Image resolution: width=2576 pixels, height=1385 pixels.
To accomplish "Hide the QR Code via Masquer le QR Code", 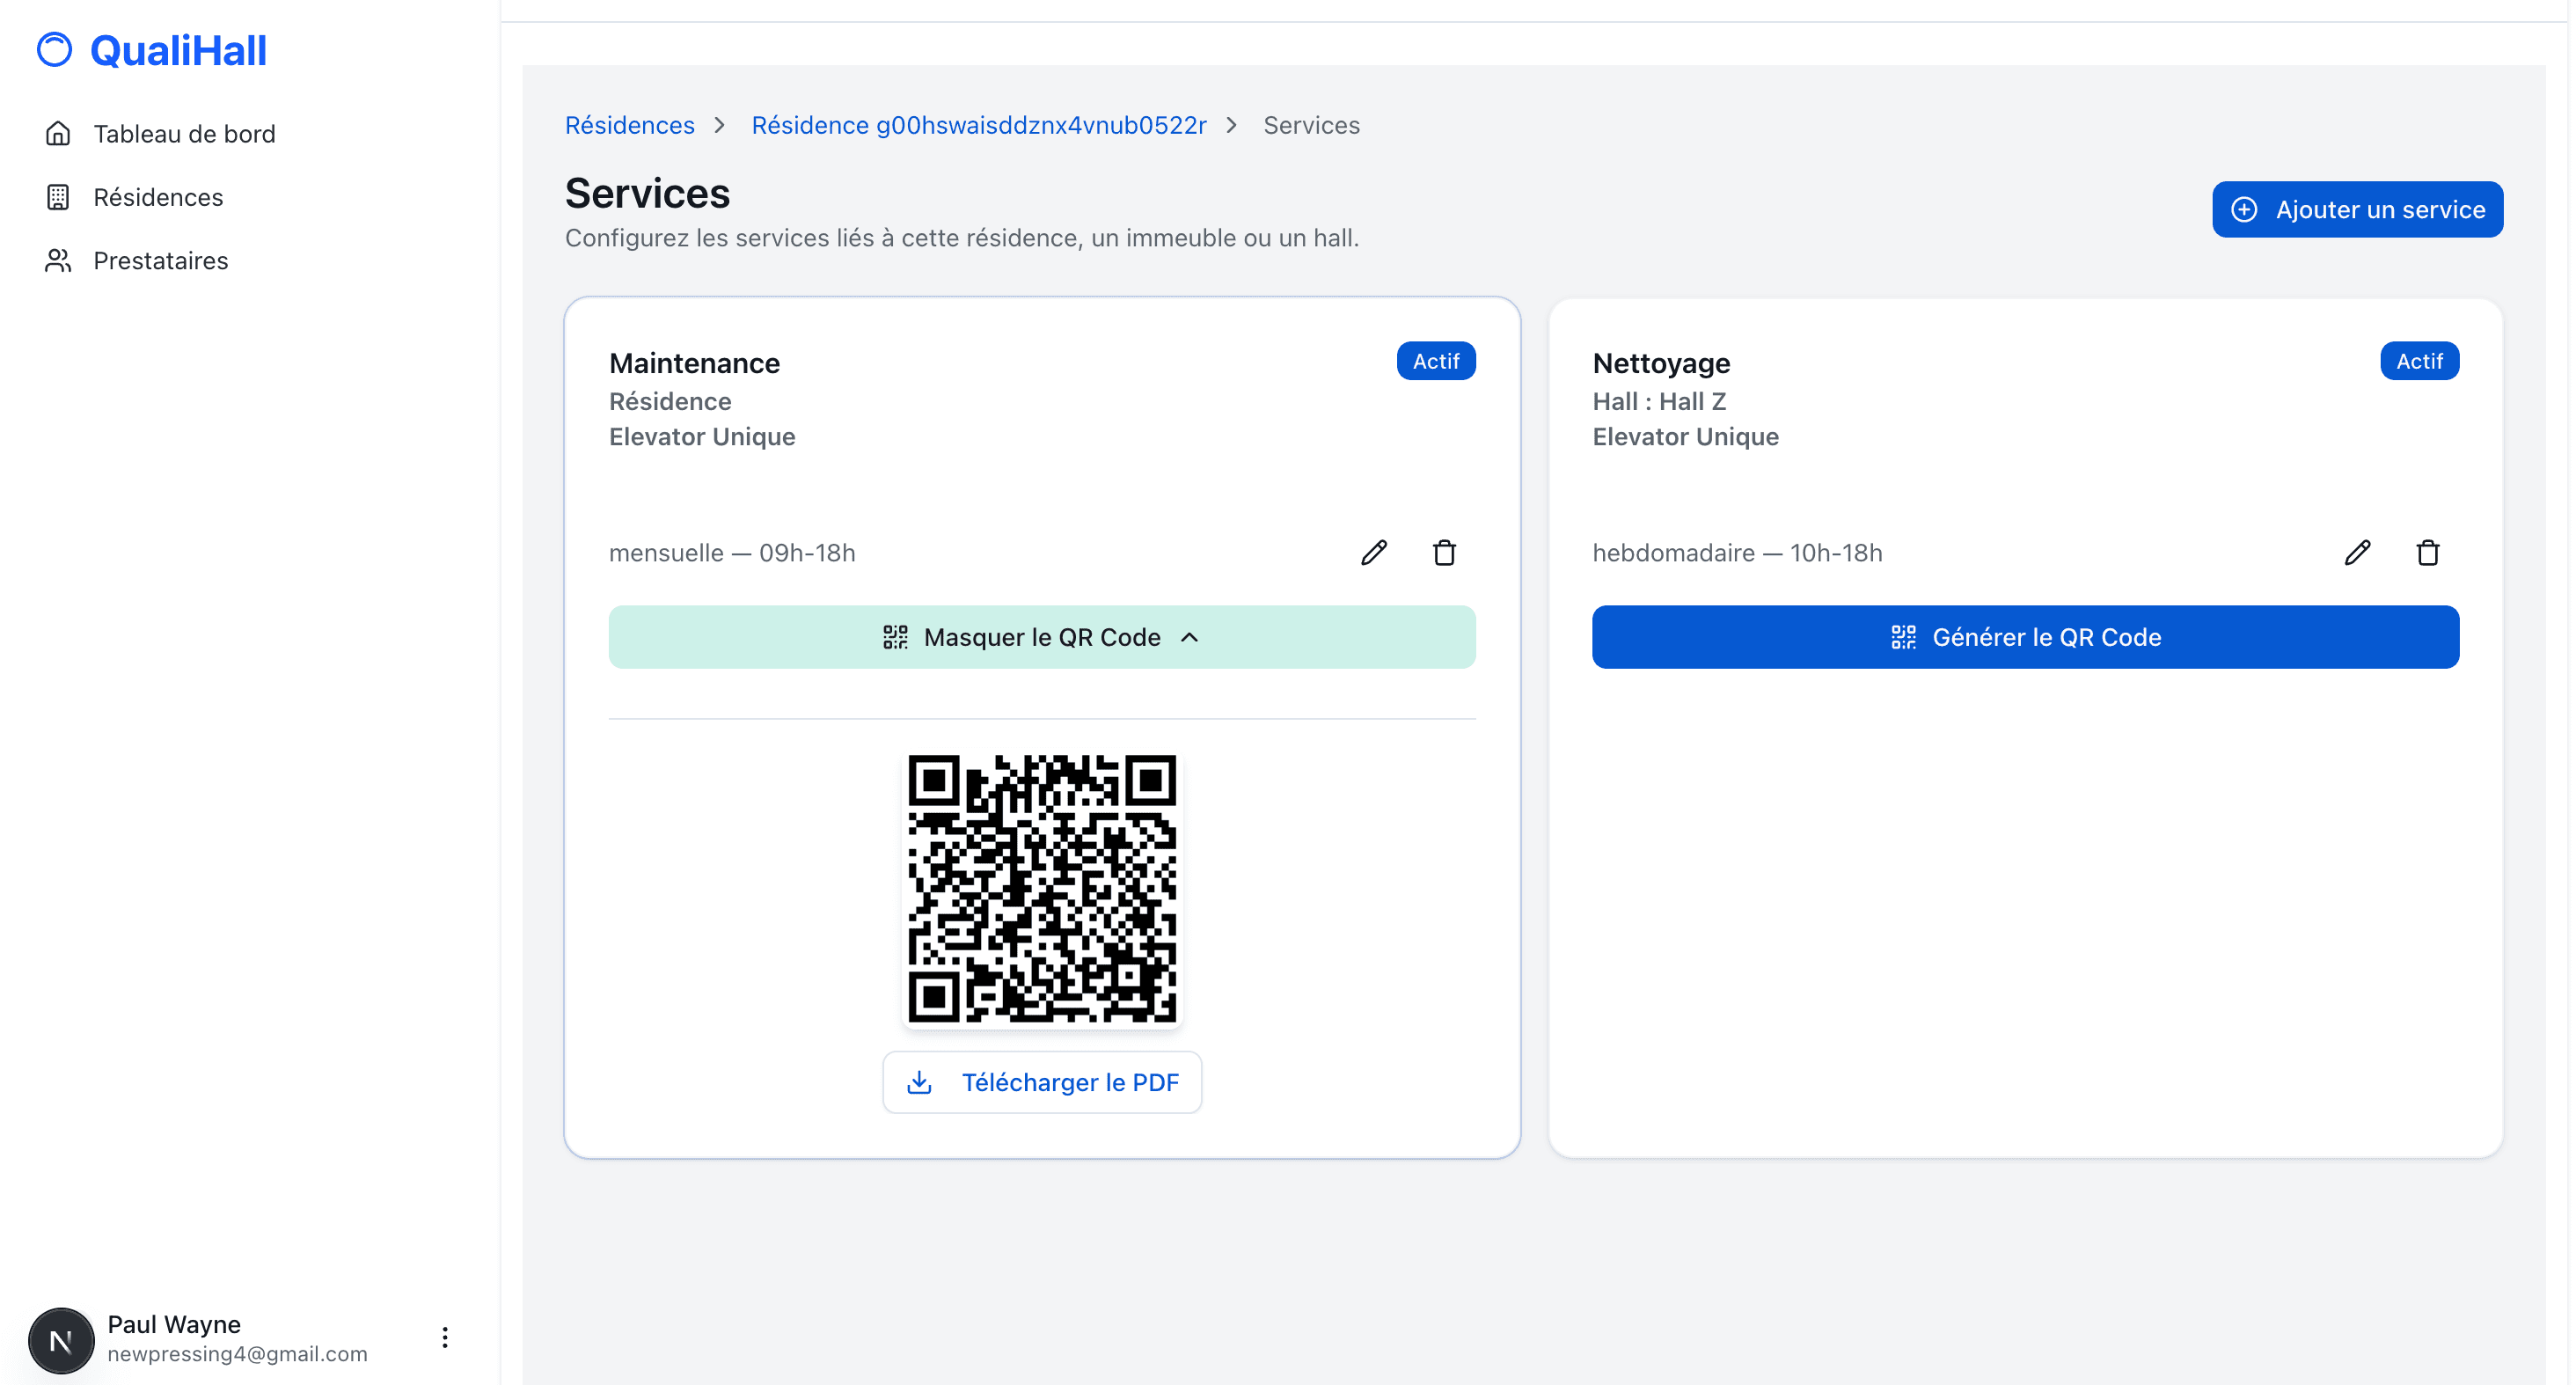I will [x=1042, y=636].
